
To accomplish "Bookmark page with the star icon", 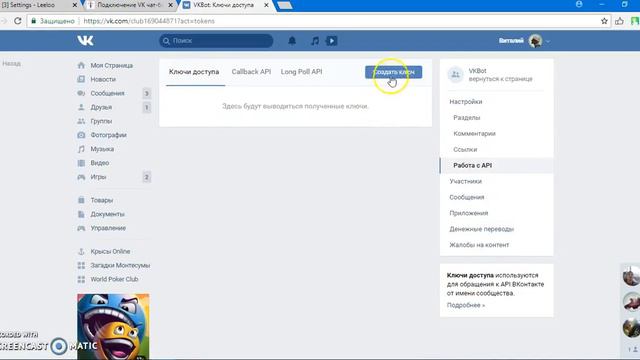I will (604, 21).
